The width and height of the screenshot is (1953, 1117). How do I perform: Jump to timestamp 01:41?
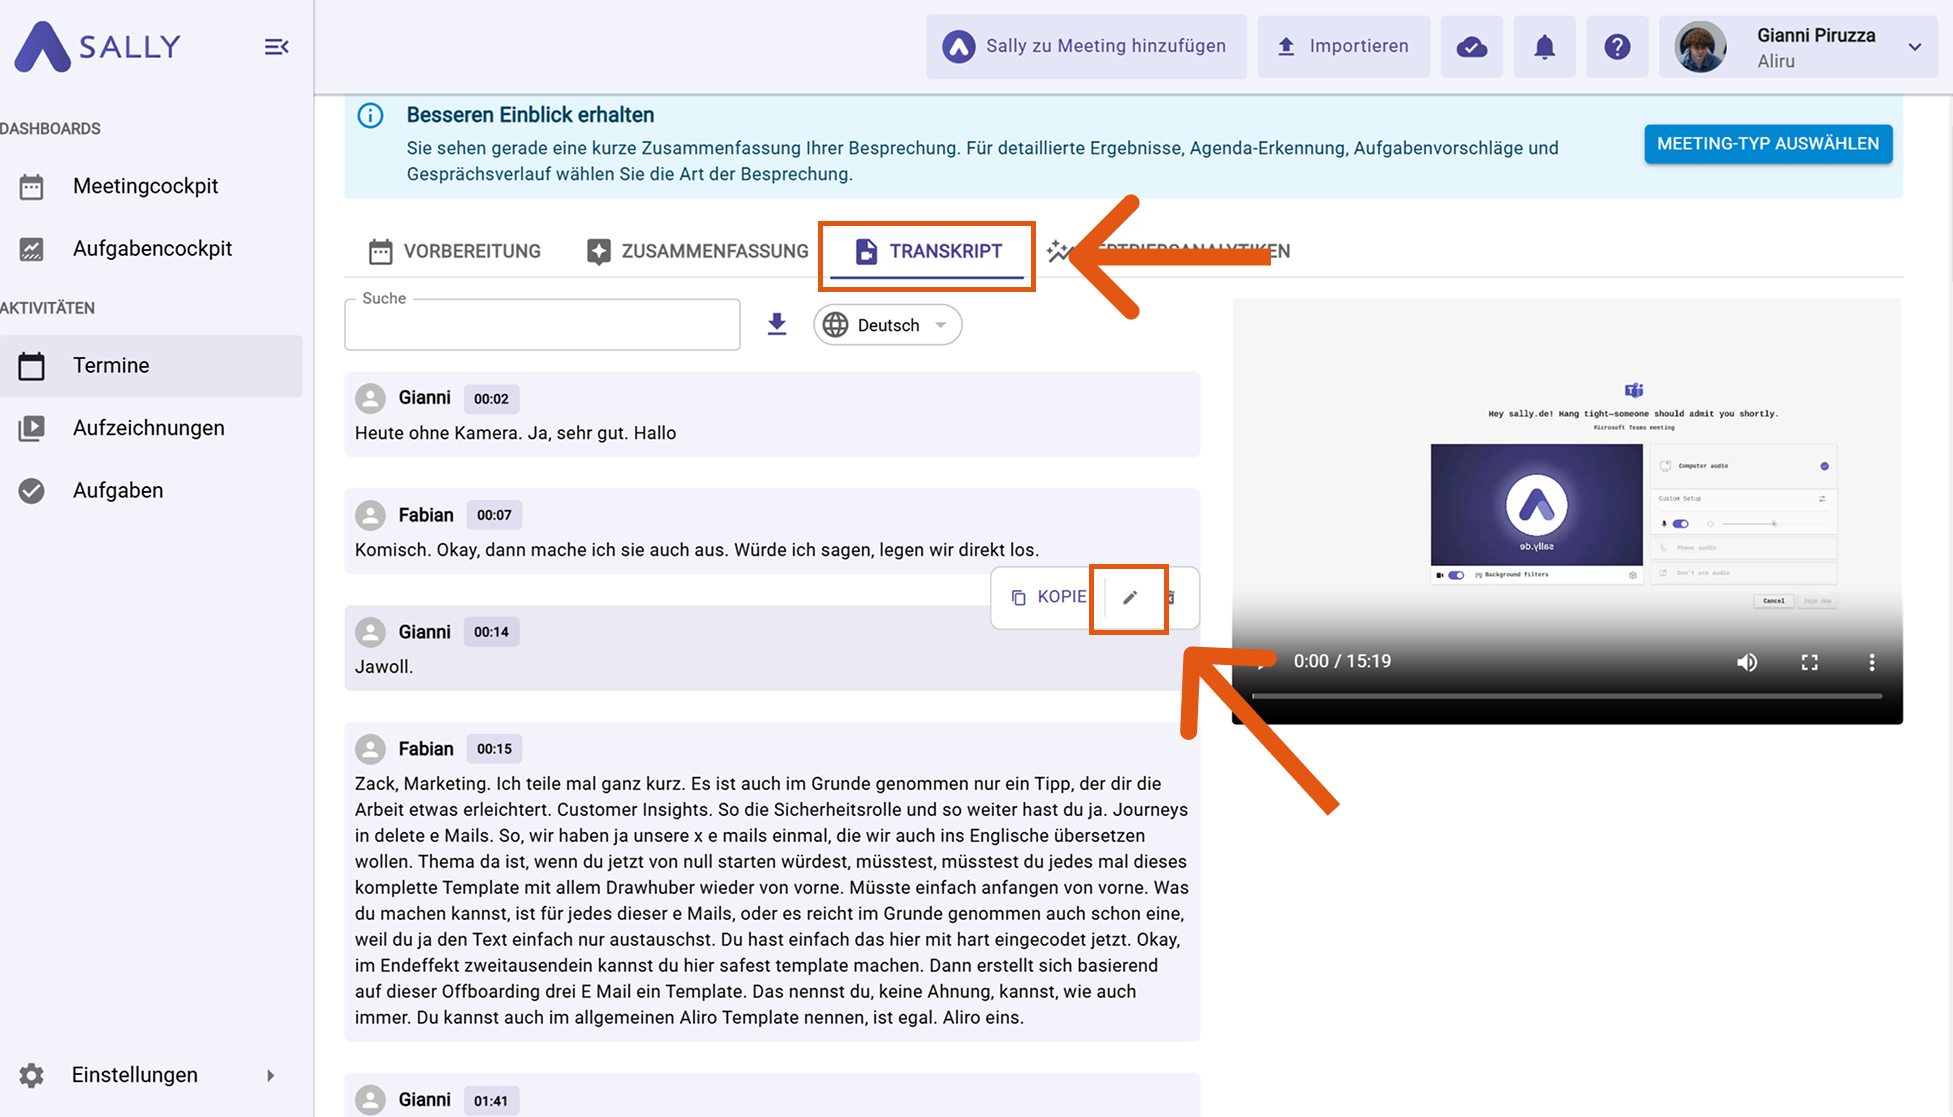(491, 1101)
